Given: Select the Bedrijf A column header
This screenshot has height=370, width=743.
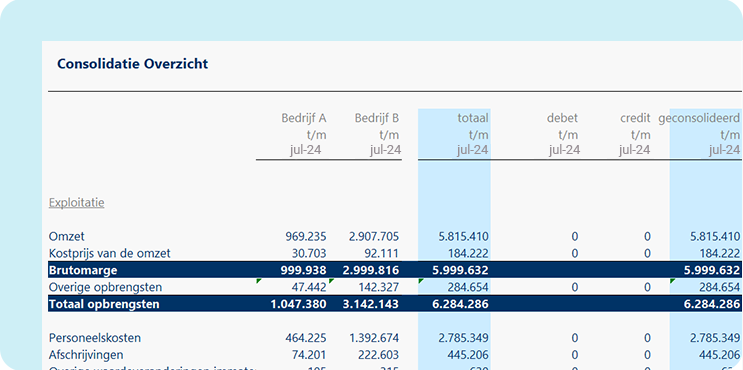Looking at the screenshot, I should [x=304, y=118].
